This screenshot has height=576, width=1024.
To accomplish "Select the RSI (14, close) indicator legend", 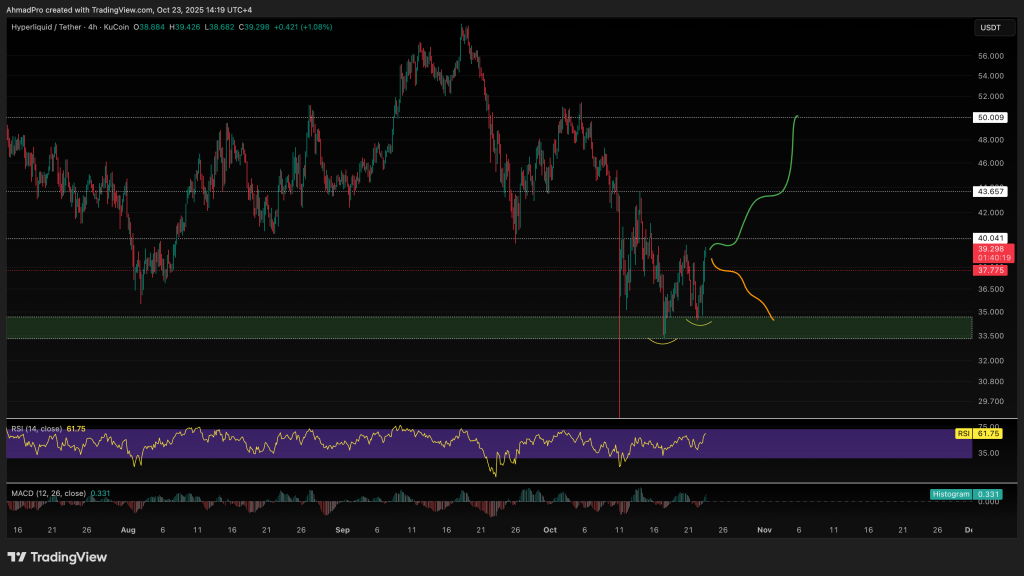I will pos(36,428).
